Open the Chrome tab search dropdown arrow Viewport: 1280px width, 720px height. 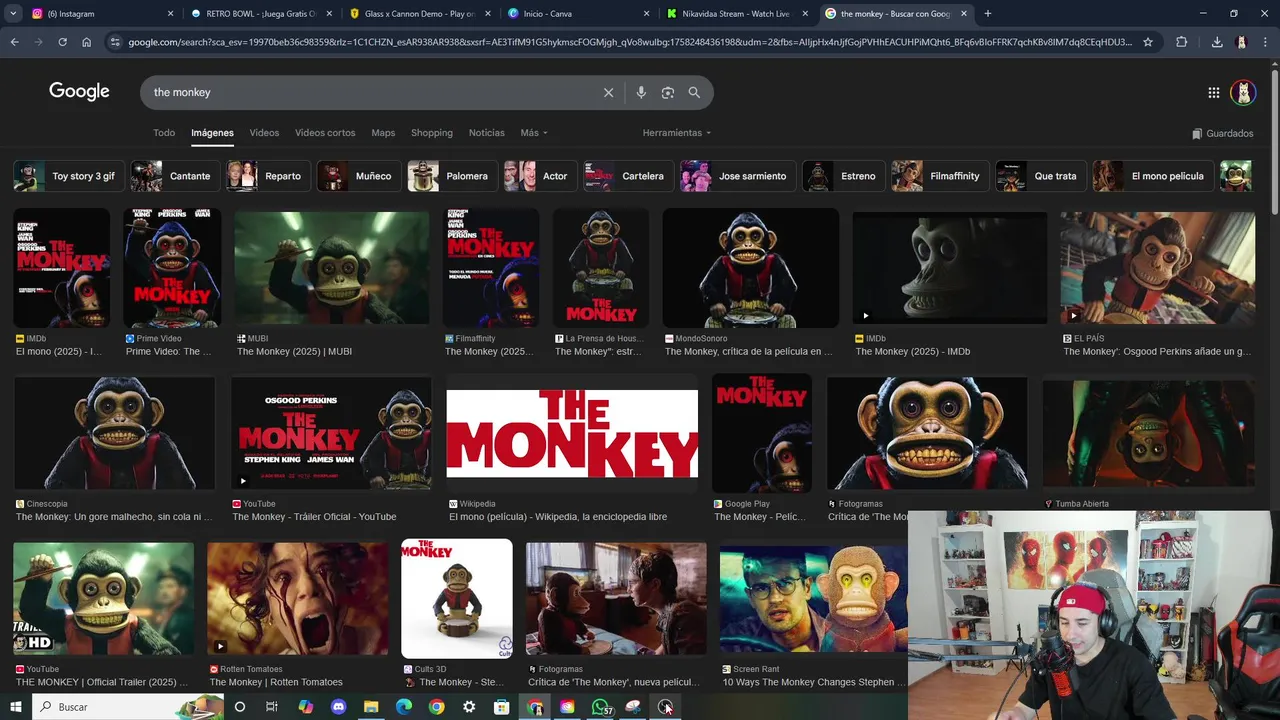[x=13, y=14]
